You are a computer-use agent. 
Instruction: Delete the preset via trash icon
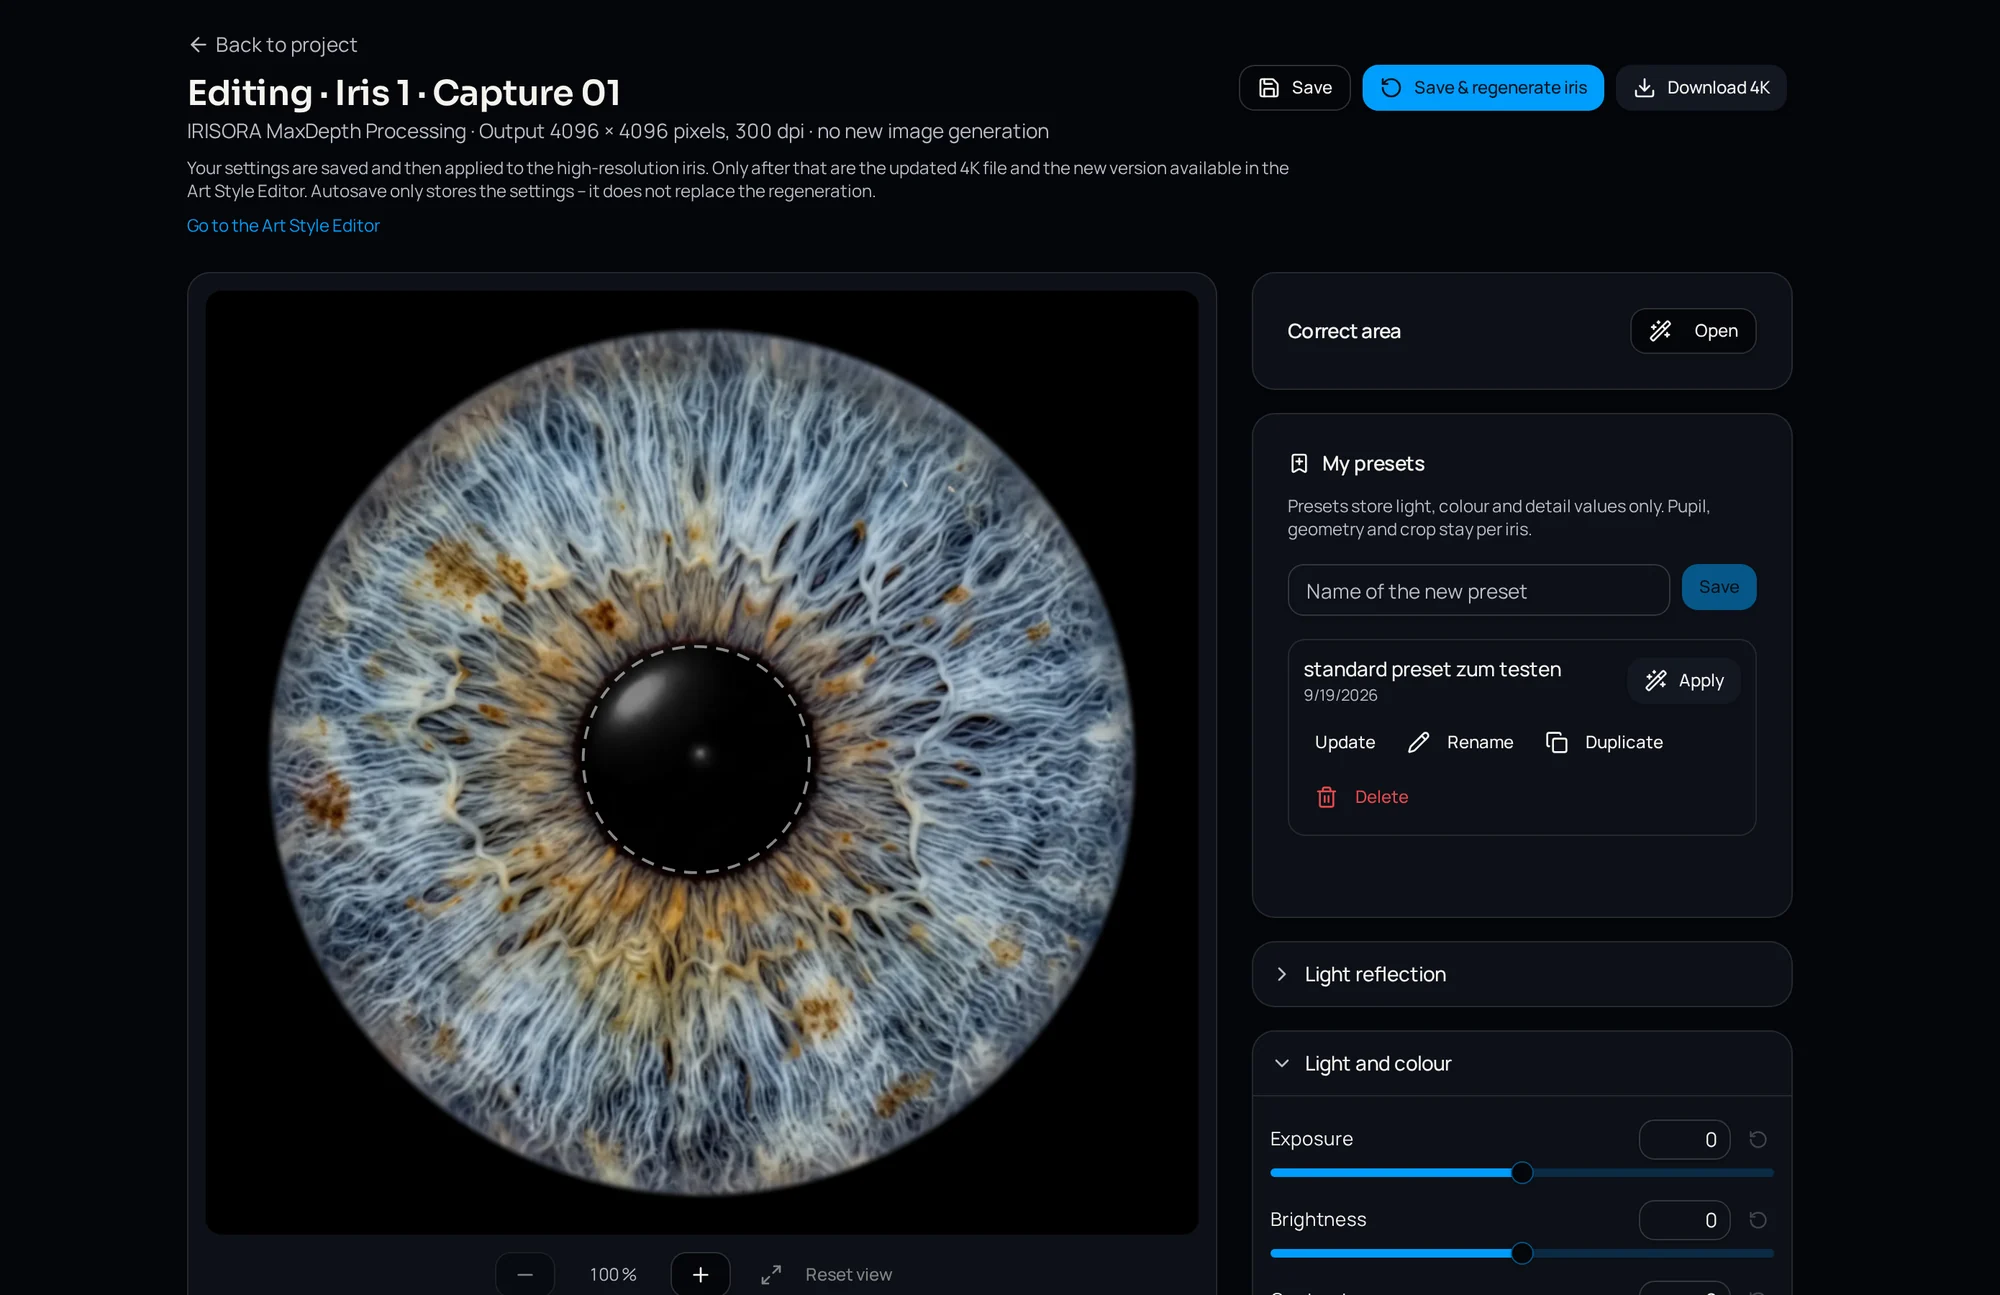click(x=1326, y=797)
